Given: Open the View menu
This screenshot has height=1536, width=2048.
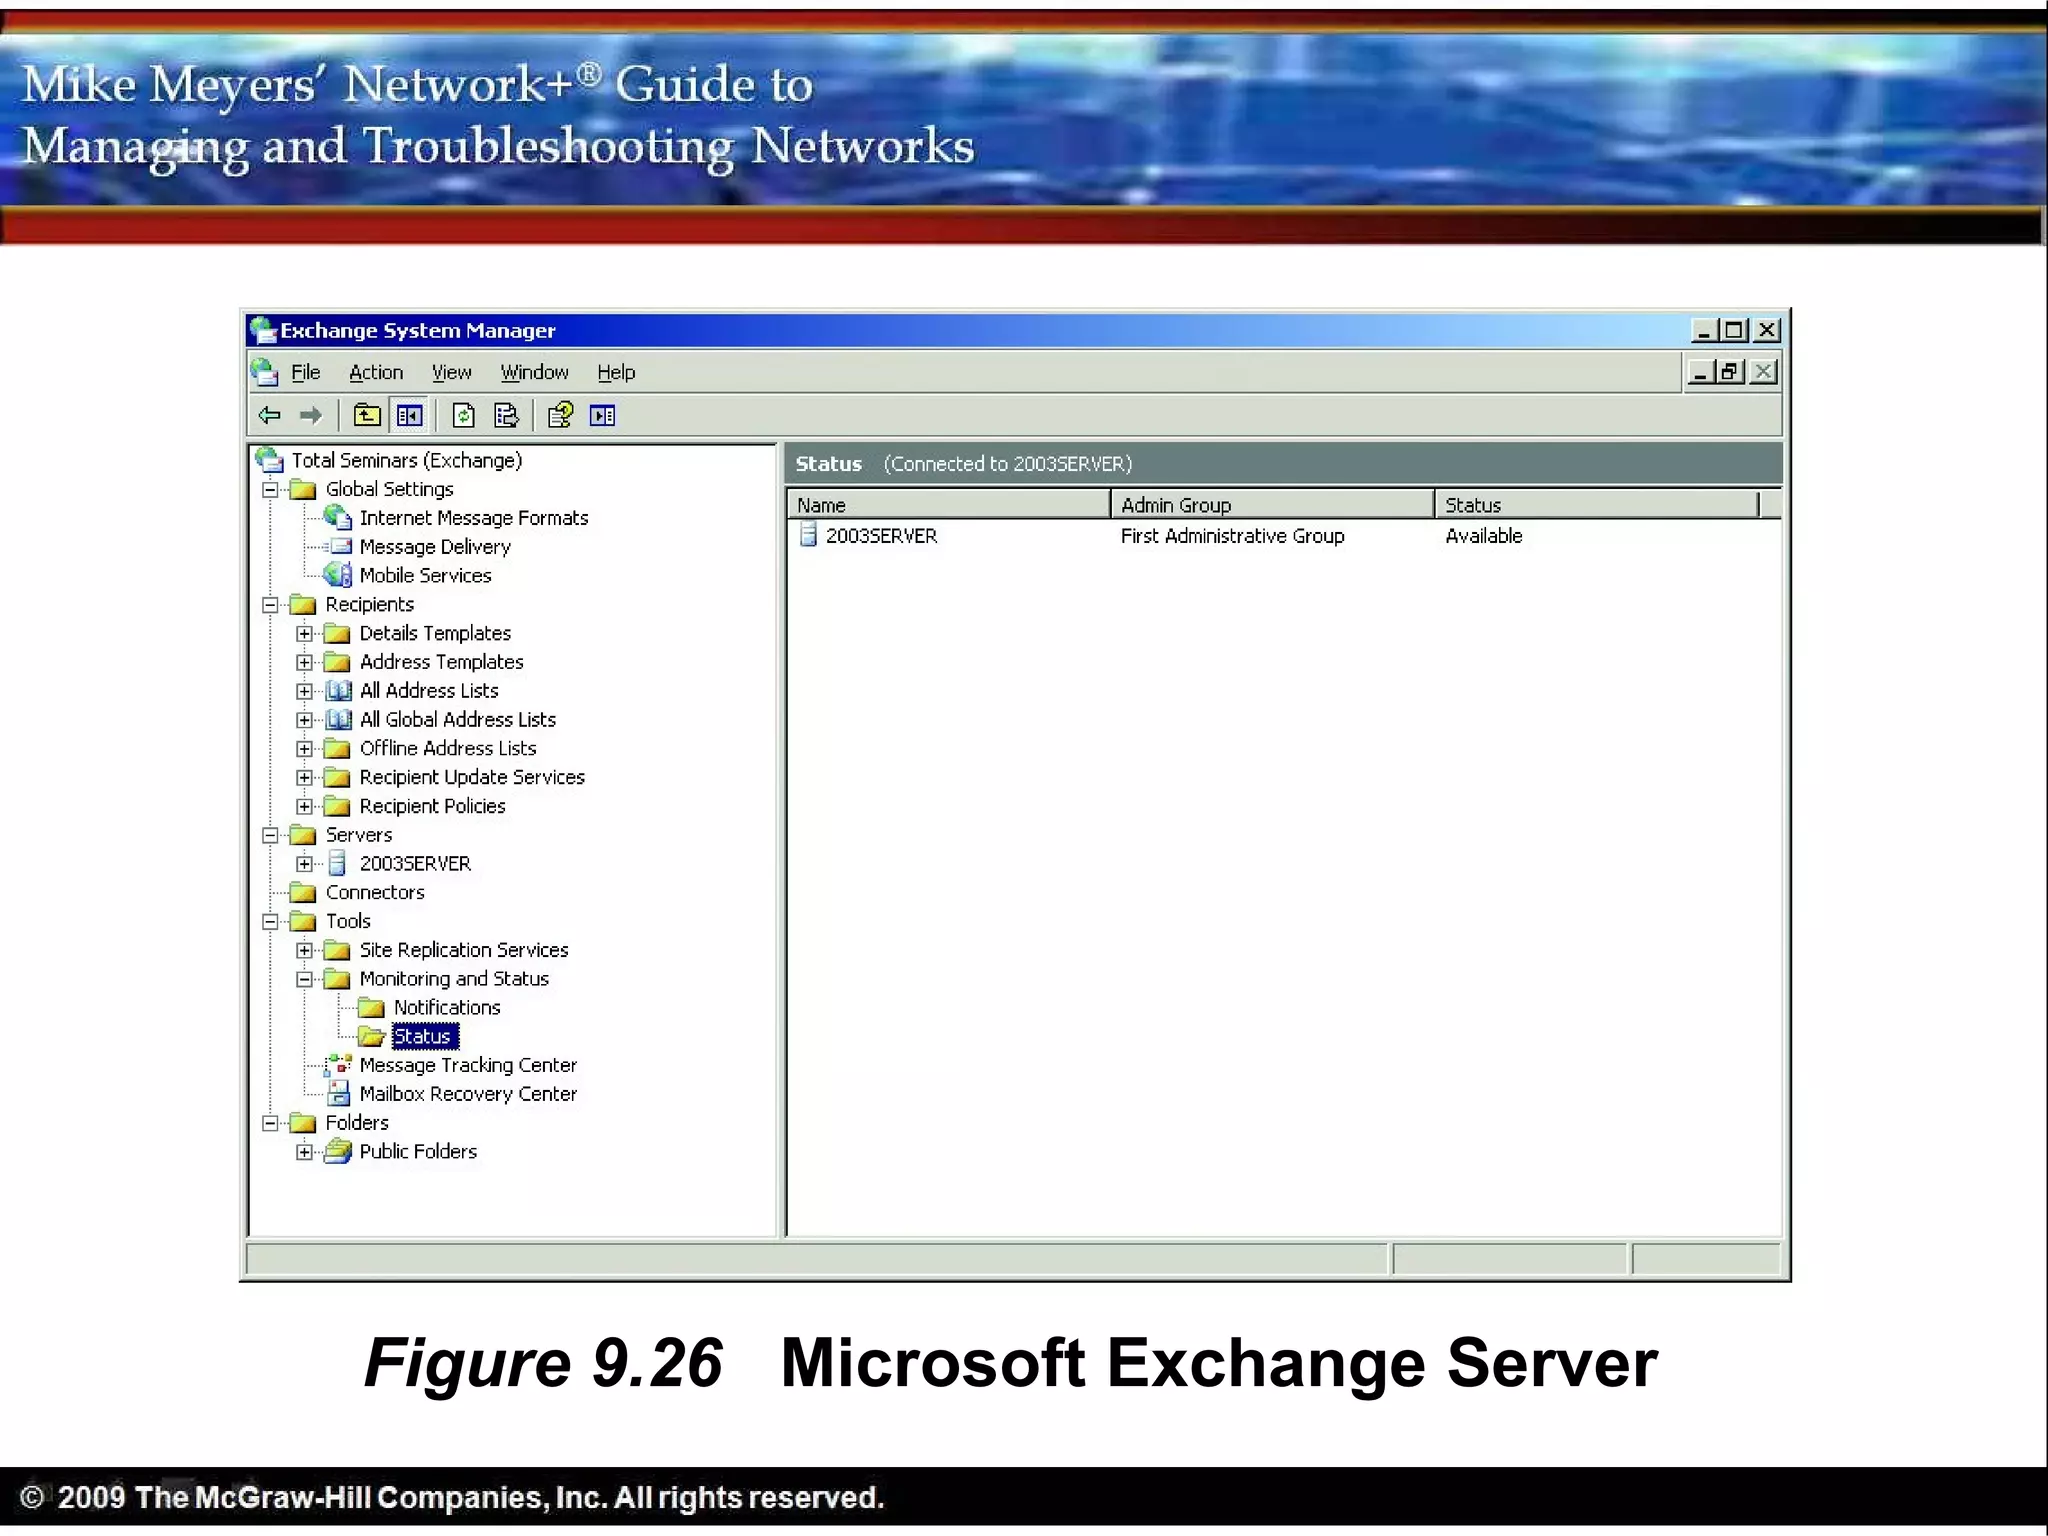Looking at the screenshot, I should [x=451, y=372].
